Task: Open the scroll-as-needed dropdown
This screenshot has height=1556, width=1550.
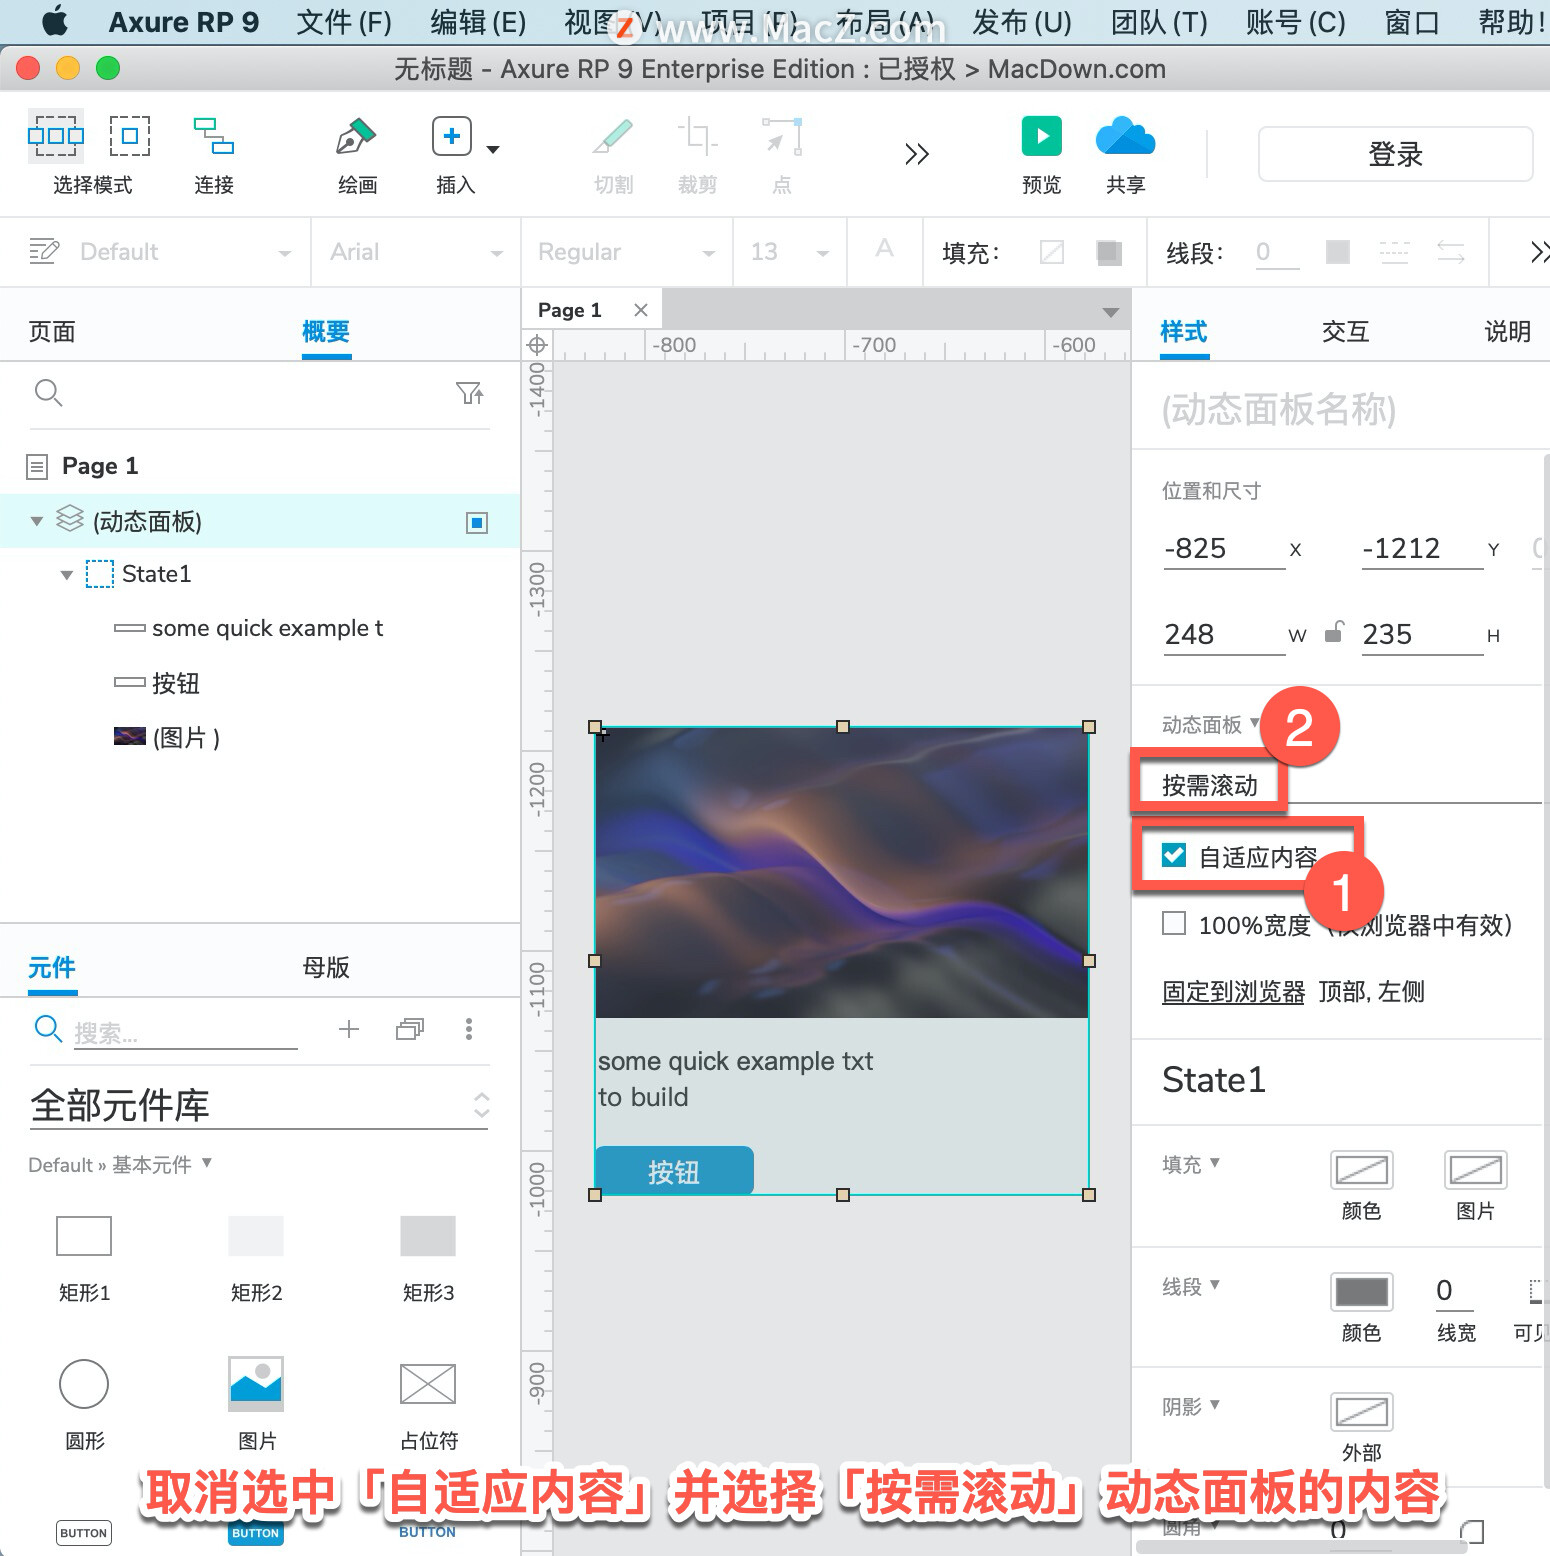Action: point(1350,785)
